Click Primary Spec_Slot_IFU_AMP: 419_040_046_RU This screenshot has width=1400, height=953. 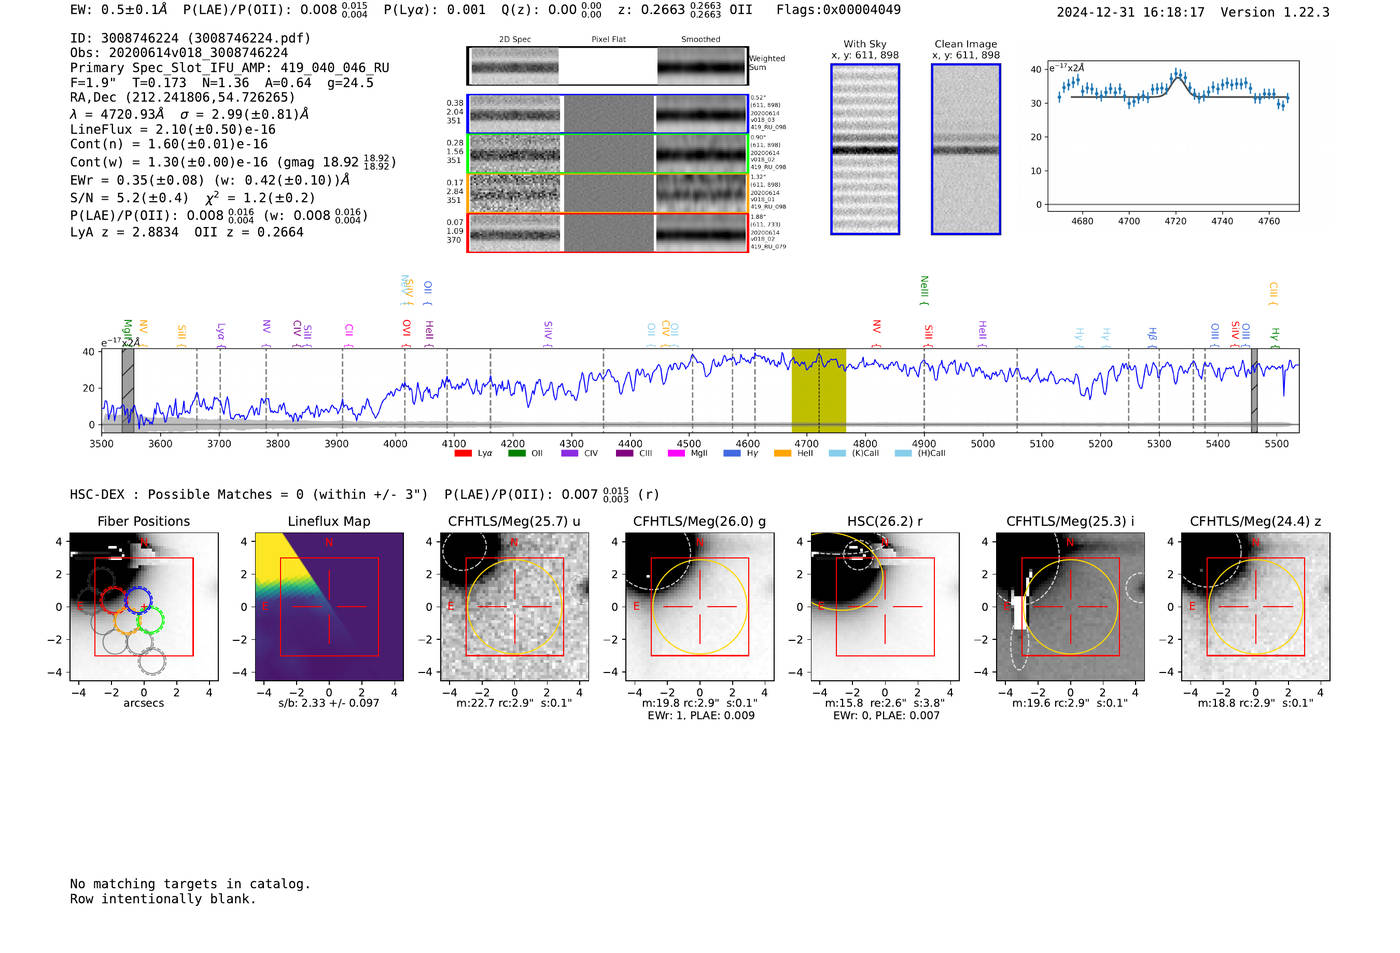click(x=230, y=68)
